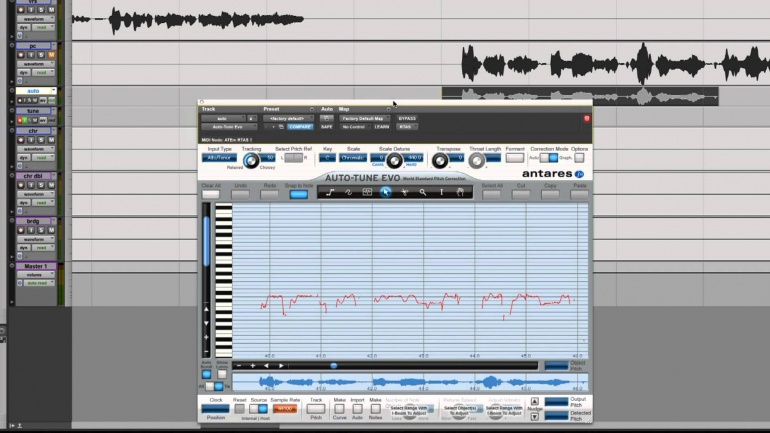Click the Make Curve button
Viewport: 770px width, 433px height.
tap(339, 408)
